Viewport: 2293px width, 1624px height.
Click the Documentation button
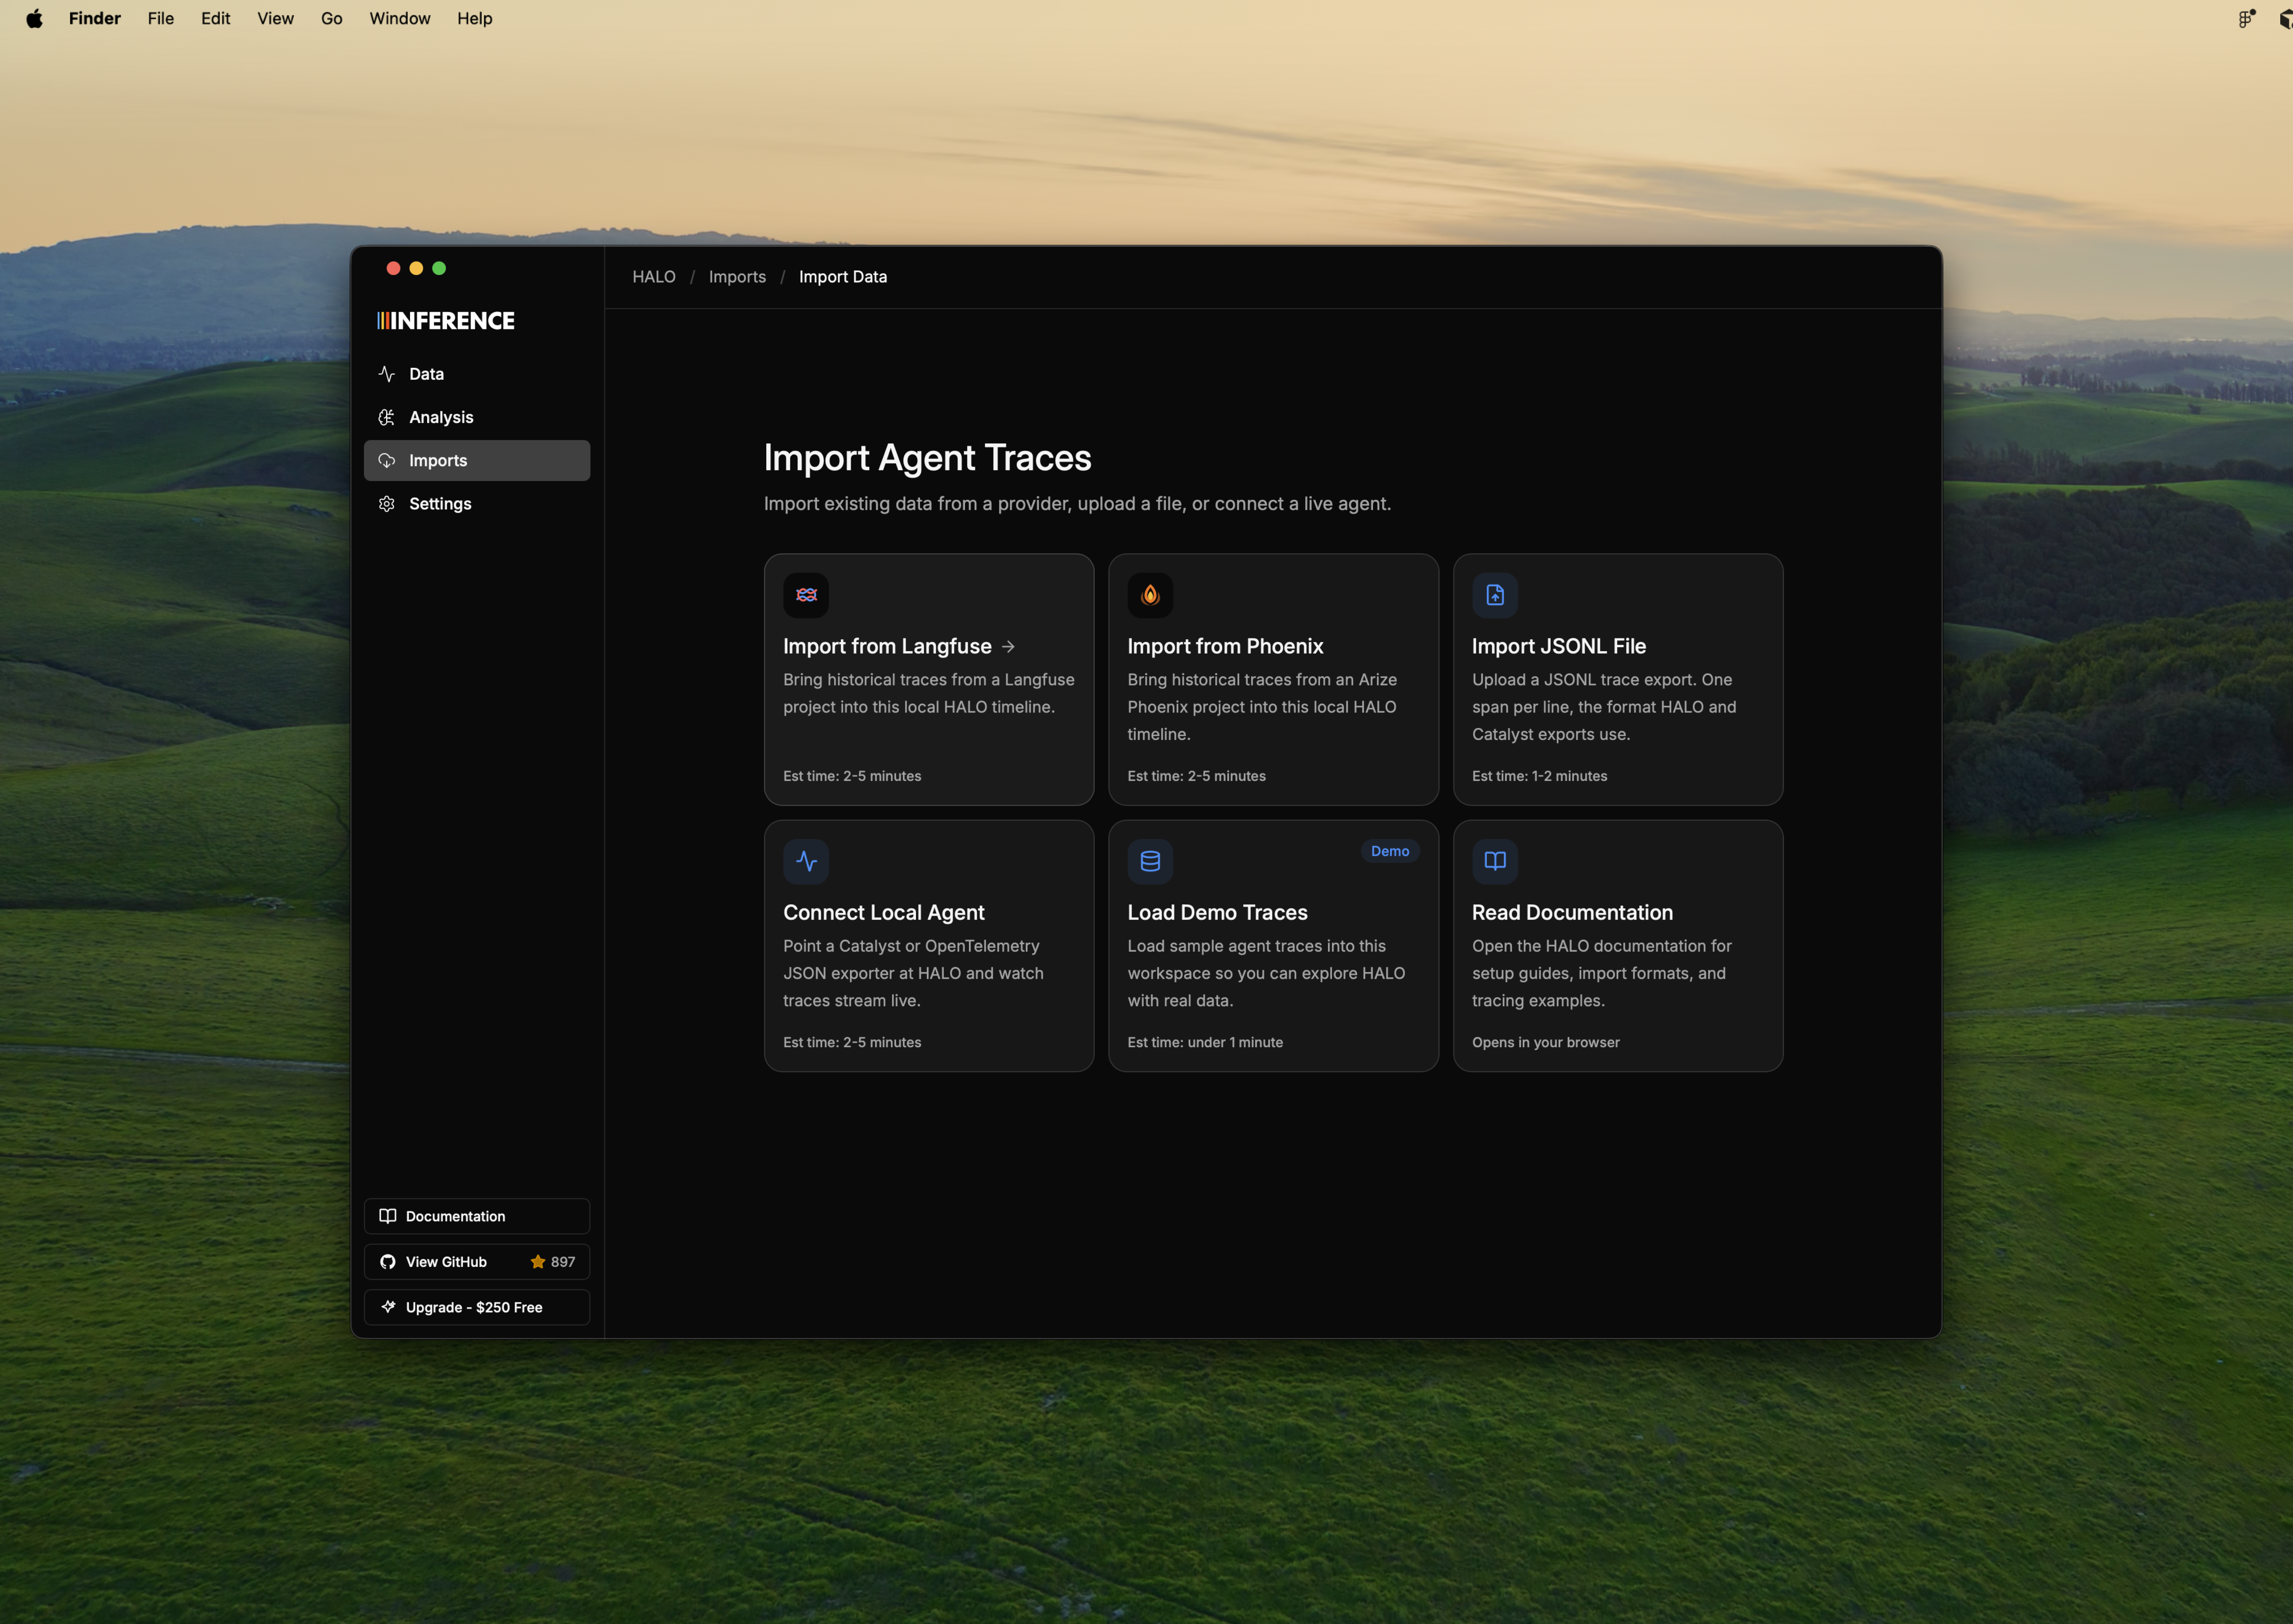pos(477,1216)
